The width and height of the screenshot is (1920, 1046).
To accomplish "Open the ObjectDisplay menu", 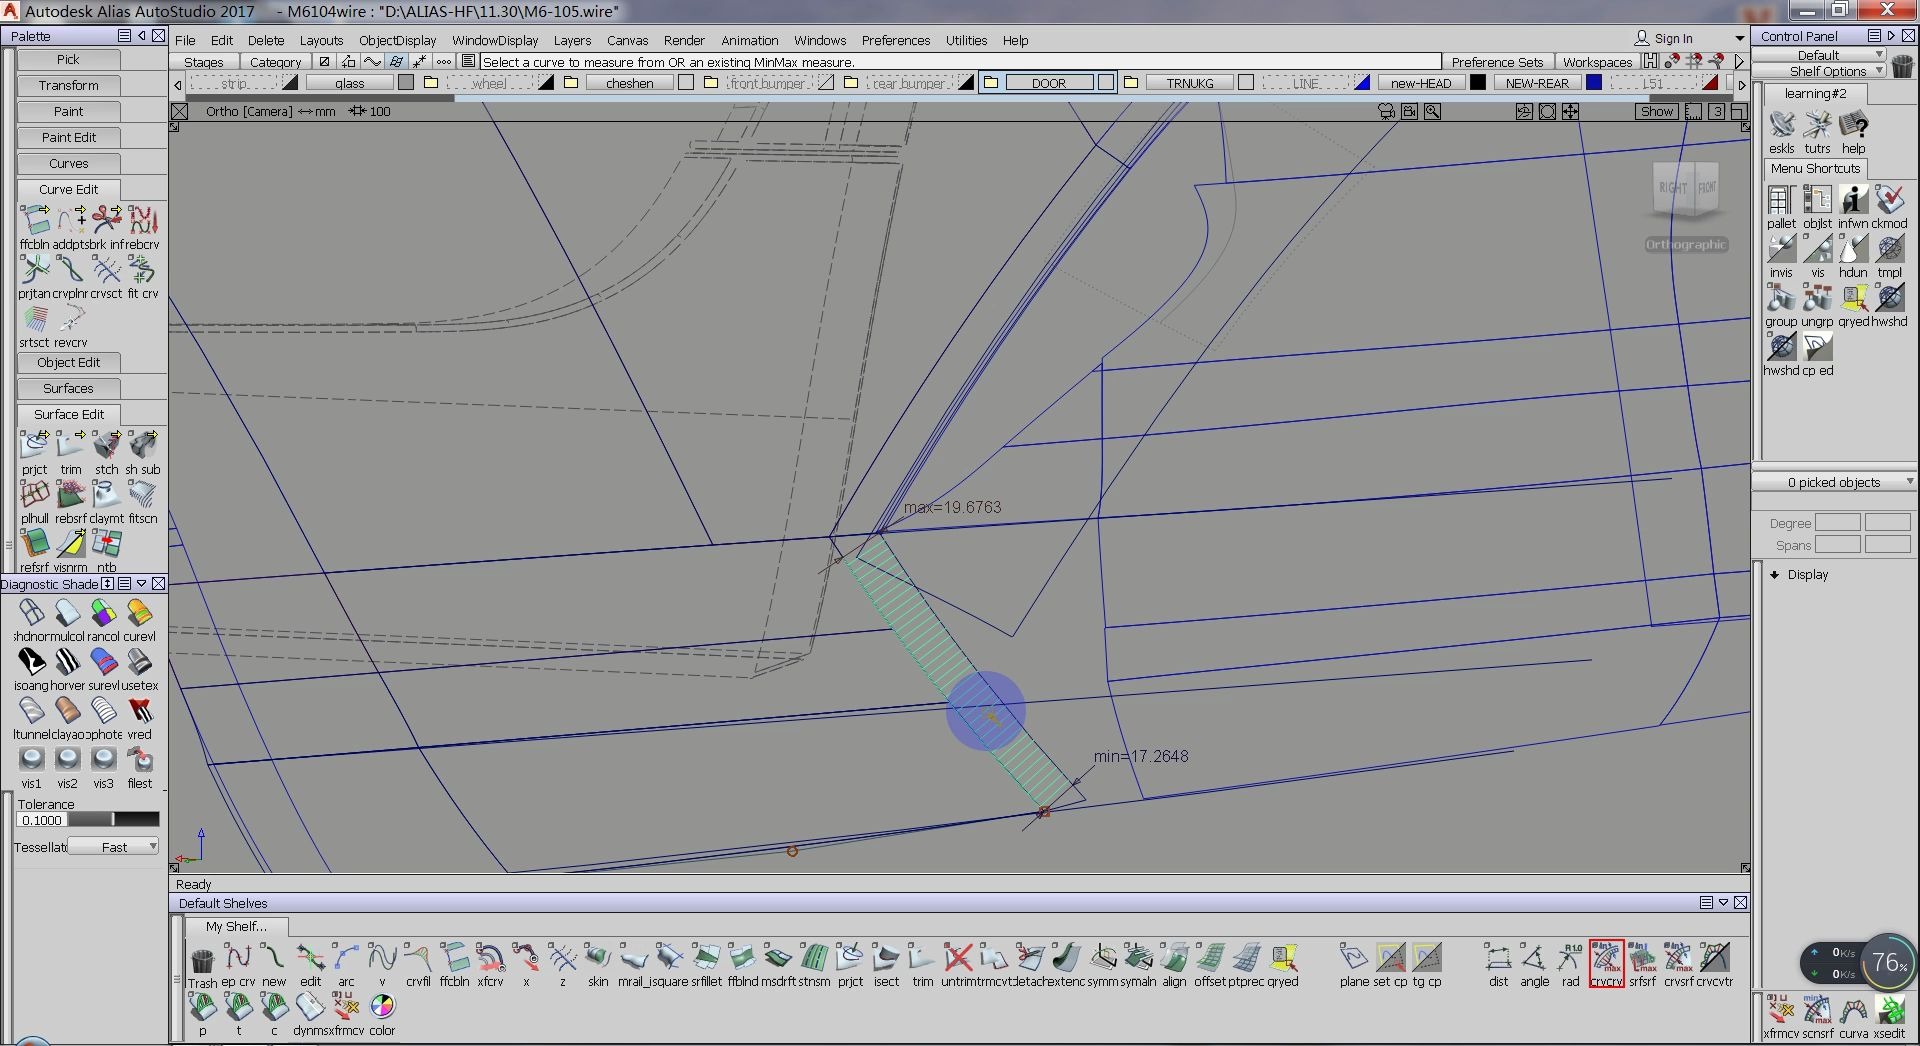I will [397, 40].
